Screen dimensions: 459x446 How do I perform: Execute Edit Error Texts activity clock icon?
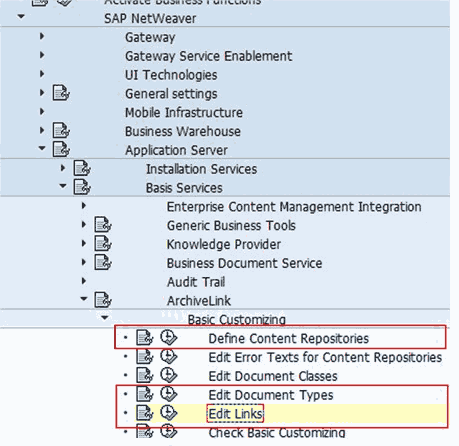pos(169,356)
